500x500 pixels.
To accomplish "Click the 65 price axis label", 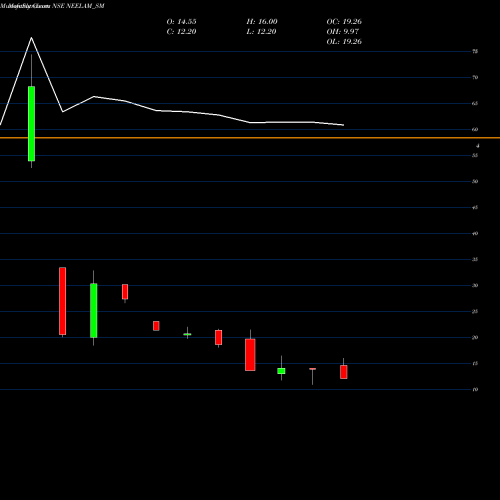I will (475, 103).
